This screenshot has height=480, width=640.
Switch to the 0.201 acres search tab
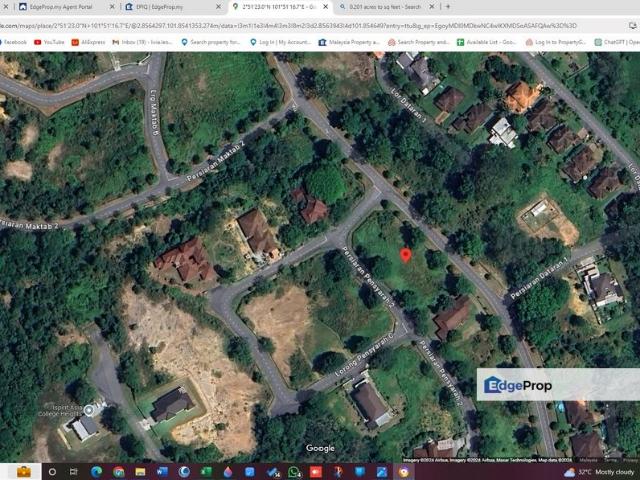(x=385, y=7)
